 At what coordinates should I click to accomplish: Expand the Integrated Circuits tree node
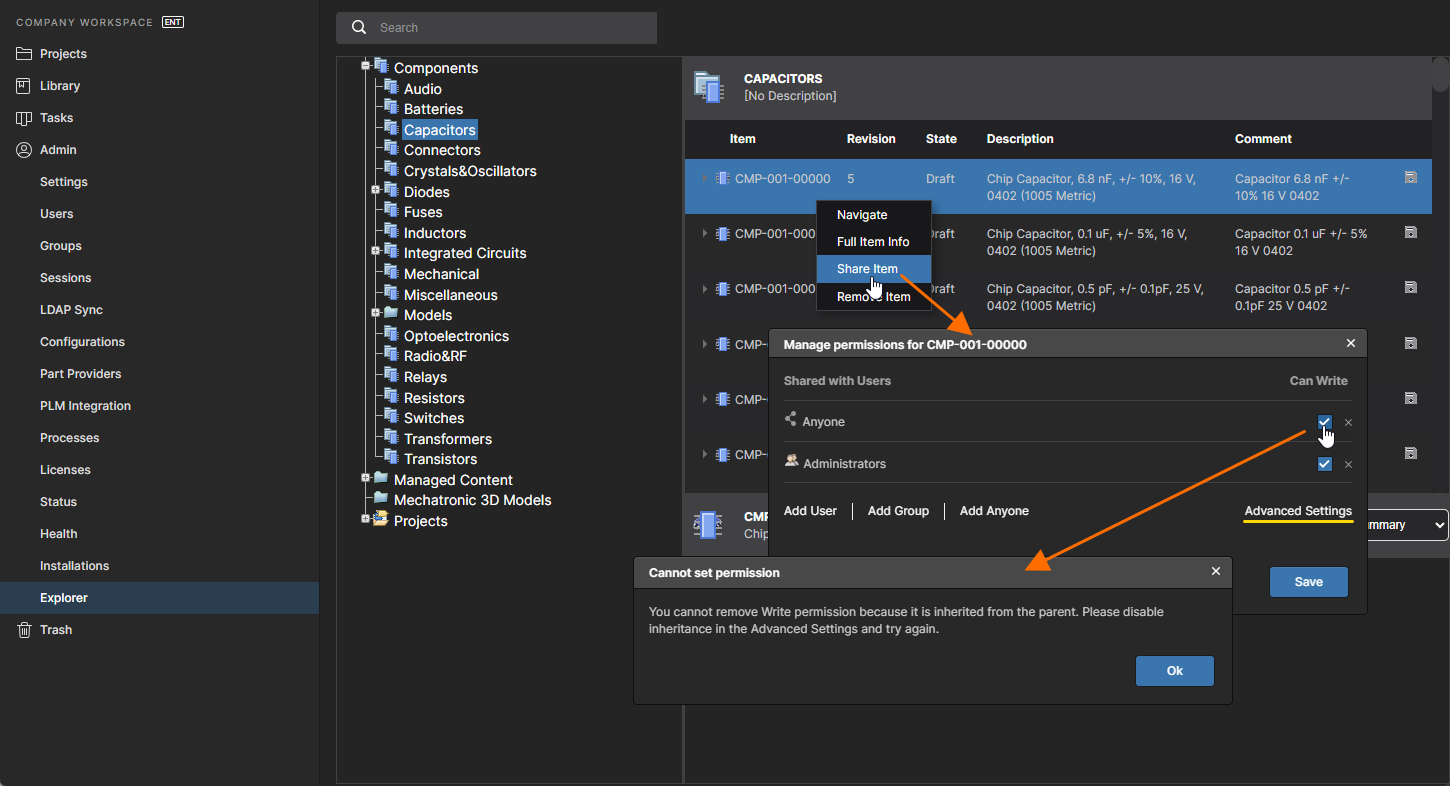376,251
